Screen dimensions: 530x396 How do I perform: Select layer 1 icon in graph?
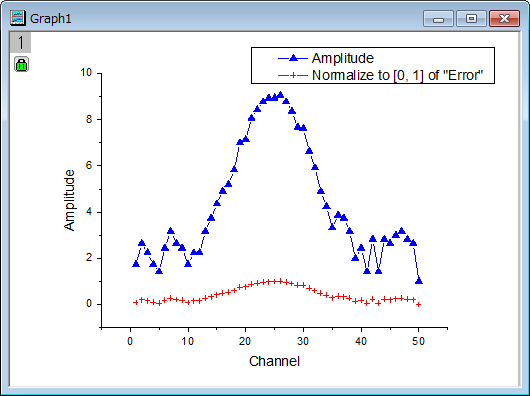pyautogui.click(x=21, y=43)
